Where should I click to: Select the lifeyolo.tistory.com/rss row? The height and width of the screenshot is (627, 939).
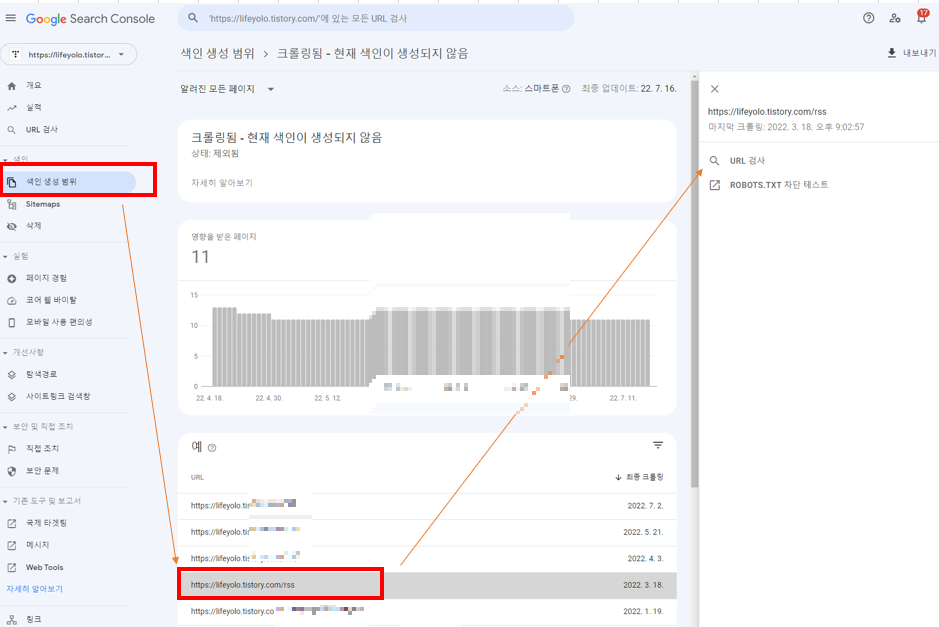(427, 585)
